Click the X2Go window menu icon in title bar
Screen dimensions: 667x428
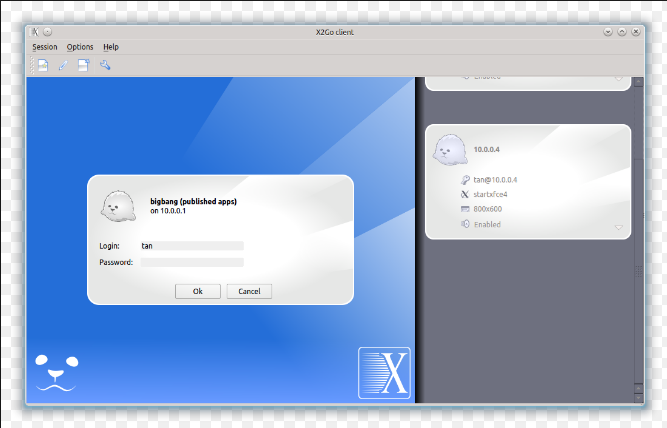click(35, 32)
